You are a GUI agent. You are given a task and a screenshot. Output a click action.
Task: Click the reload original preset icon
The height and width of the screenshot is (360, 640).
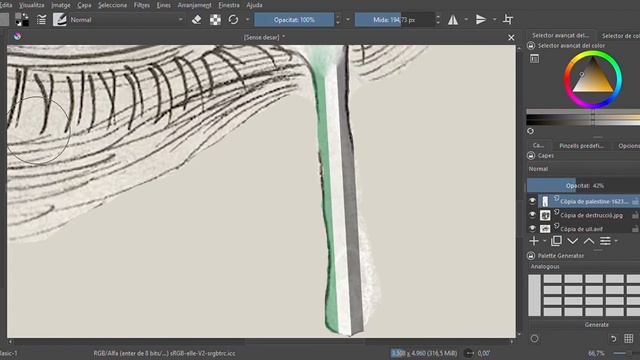pyautogui.click(x=233, y=19)
